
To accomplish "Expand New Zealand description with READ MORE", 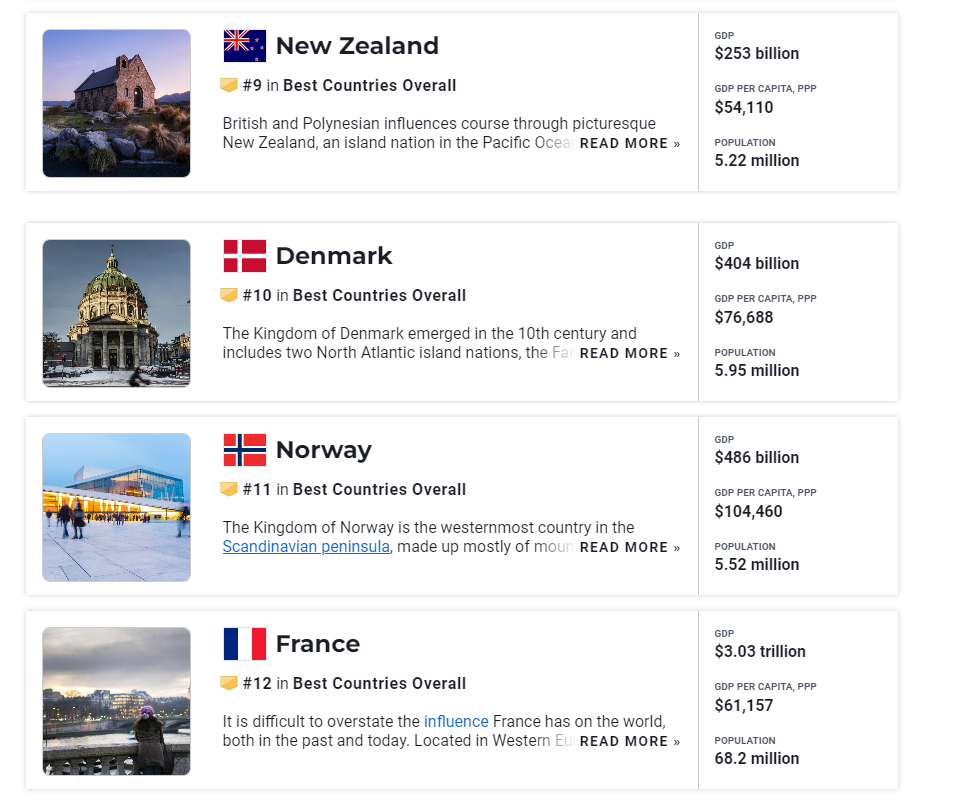I will pyautogui.click(x=630, y=143).
